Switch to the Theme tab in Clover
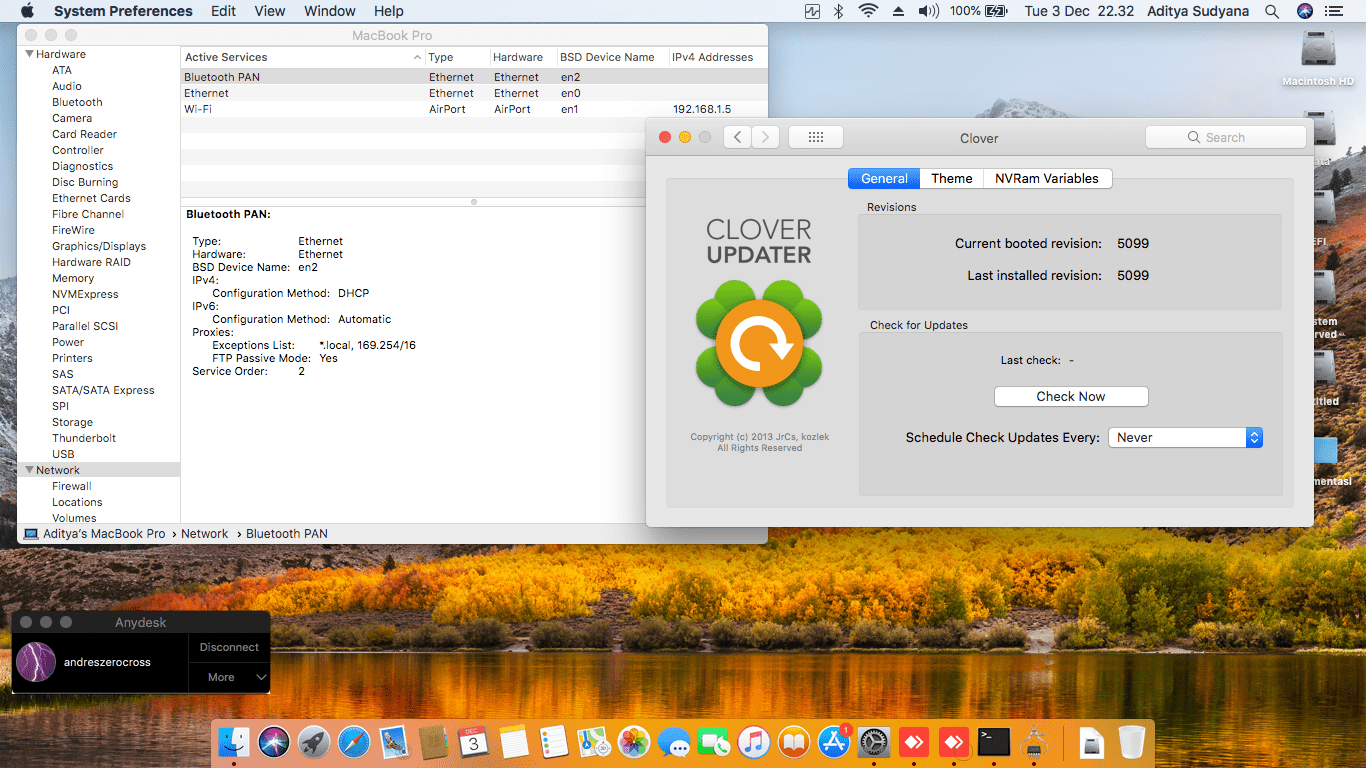 [951, 178]
